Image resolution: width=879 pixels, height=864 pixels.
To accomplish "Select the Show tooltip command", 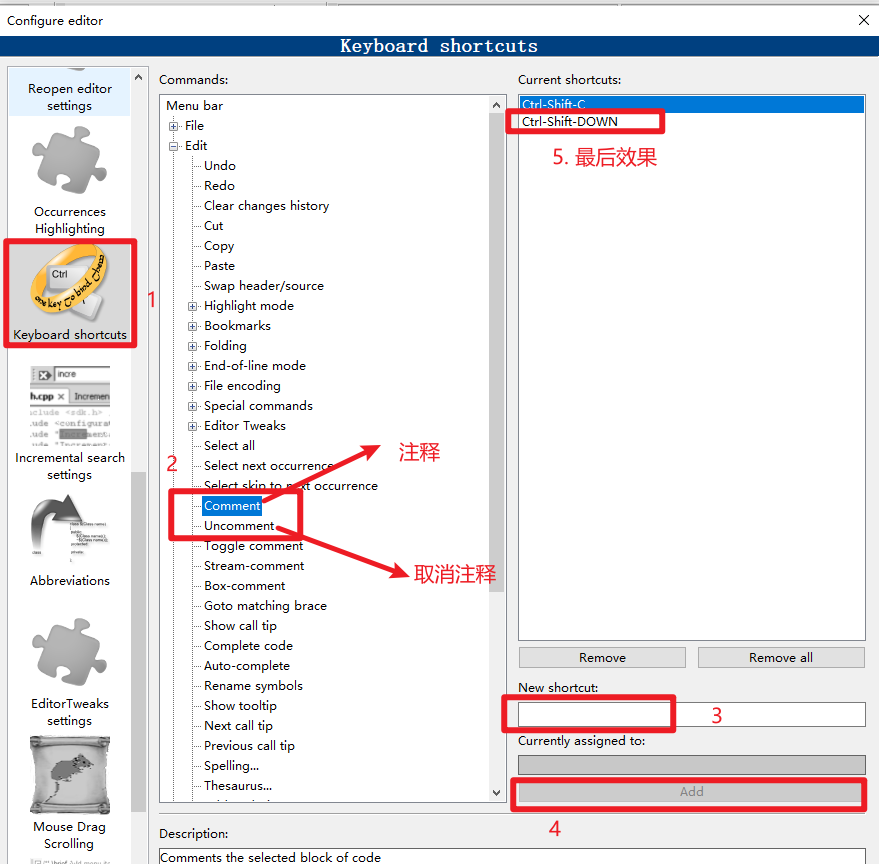I will [x=240, y=706].
